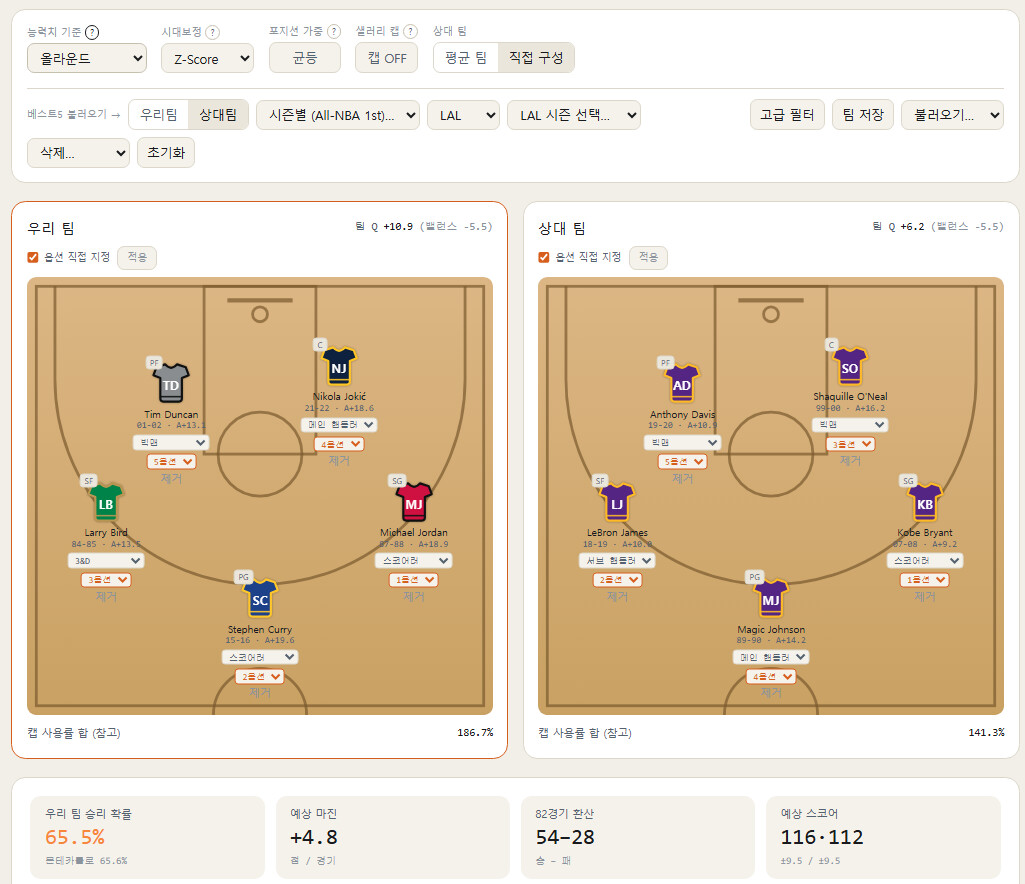1025x884 pixels.
Task: Open Tim Duncan's 빅맨 role dropdown
Action: tap(171, 443)
